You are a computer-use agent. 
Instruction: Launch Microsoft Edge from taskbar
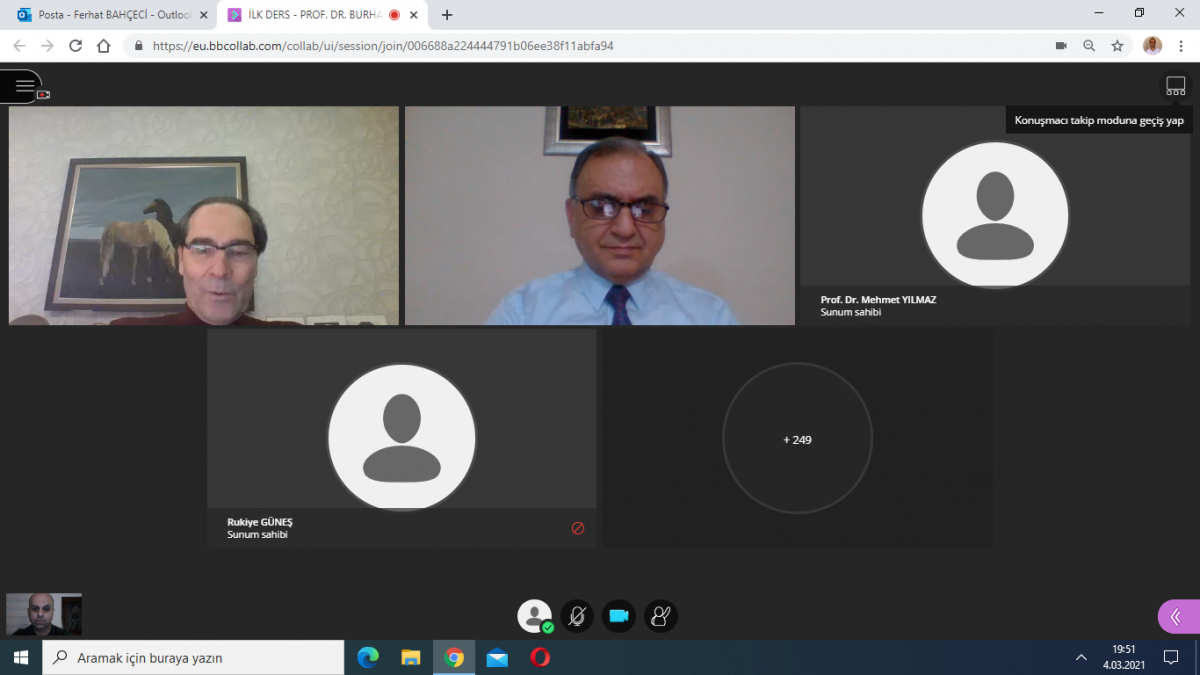[368, 657]
